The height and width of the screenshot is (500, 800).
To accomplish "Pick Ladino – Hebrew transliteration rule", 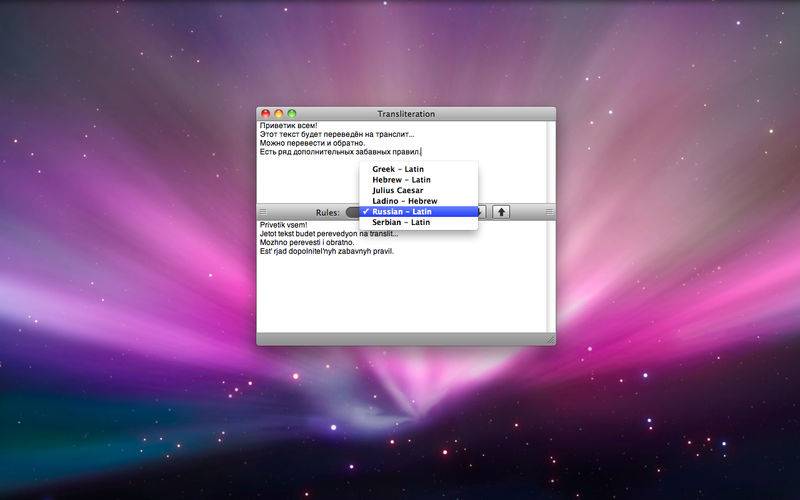I will point(418,201).
